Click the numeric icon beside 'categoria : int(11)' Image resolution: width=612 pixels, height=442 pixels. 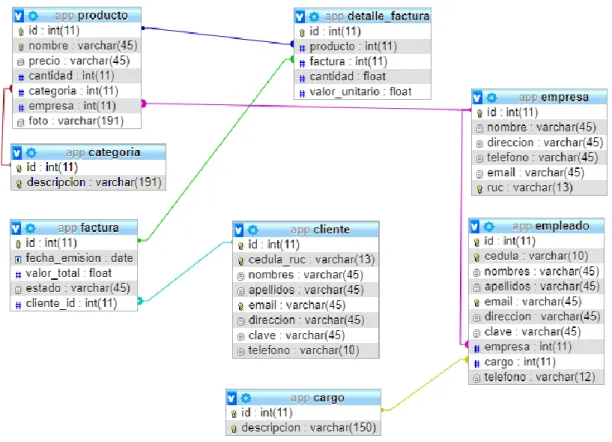[21, 92]
